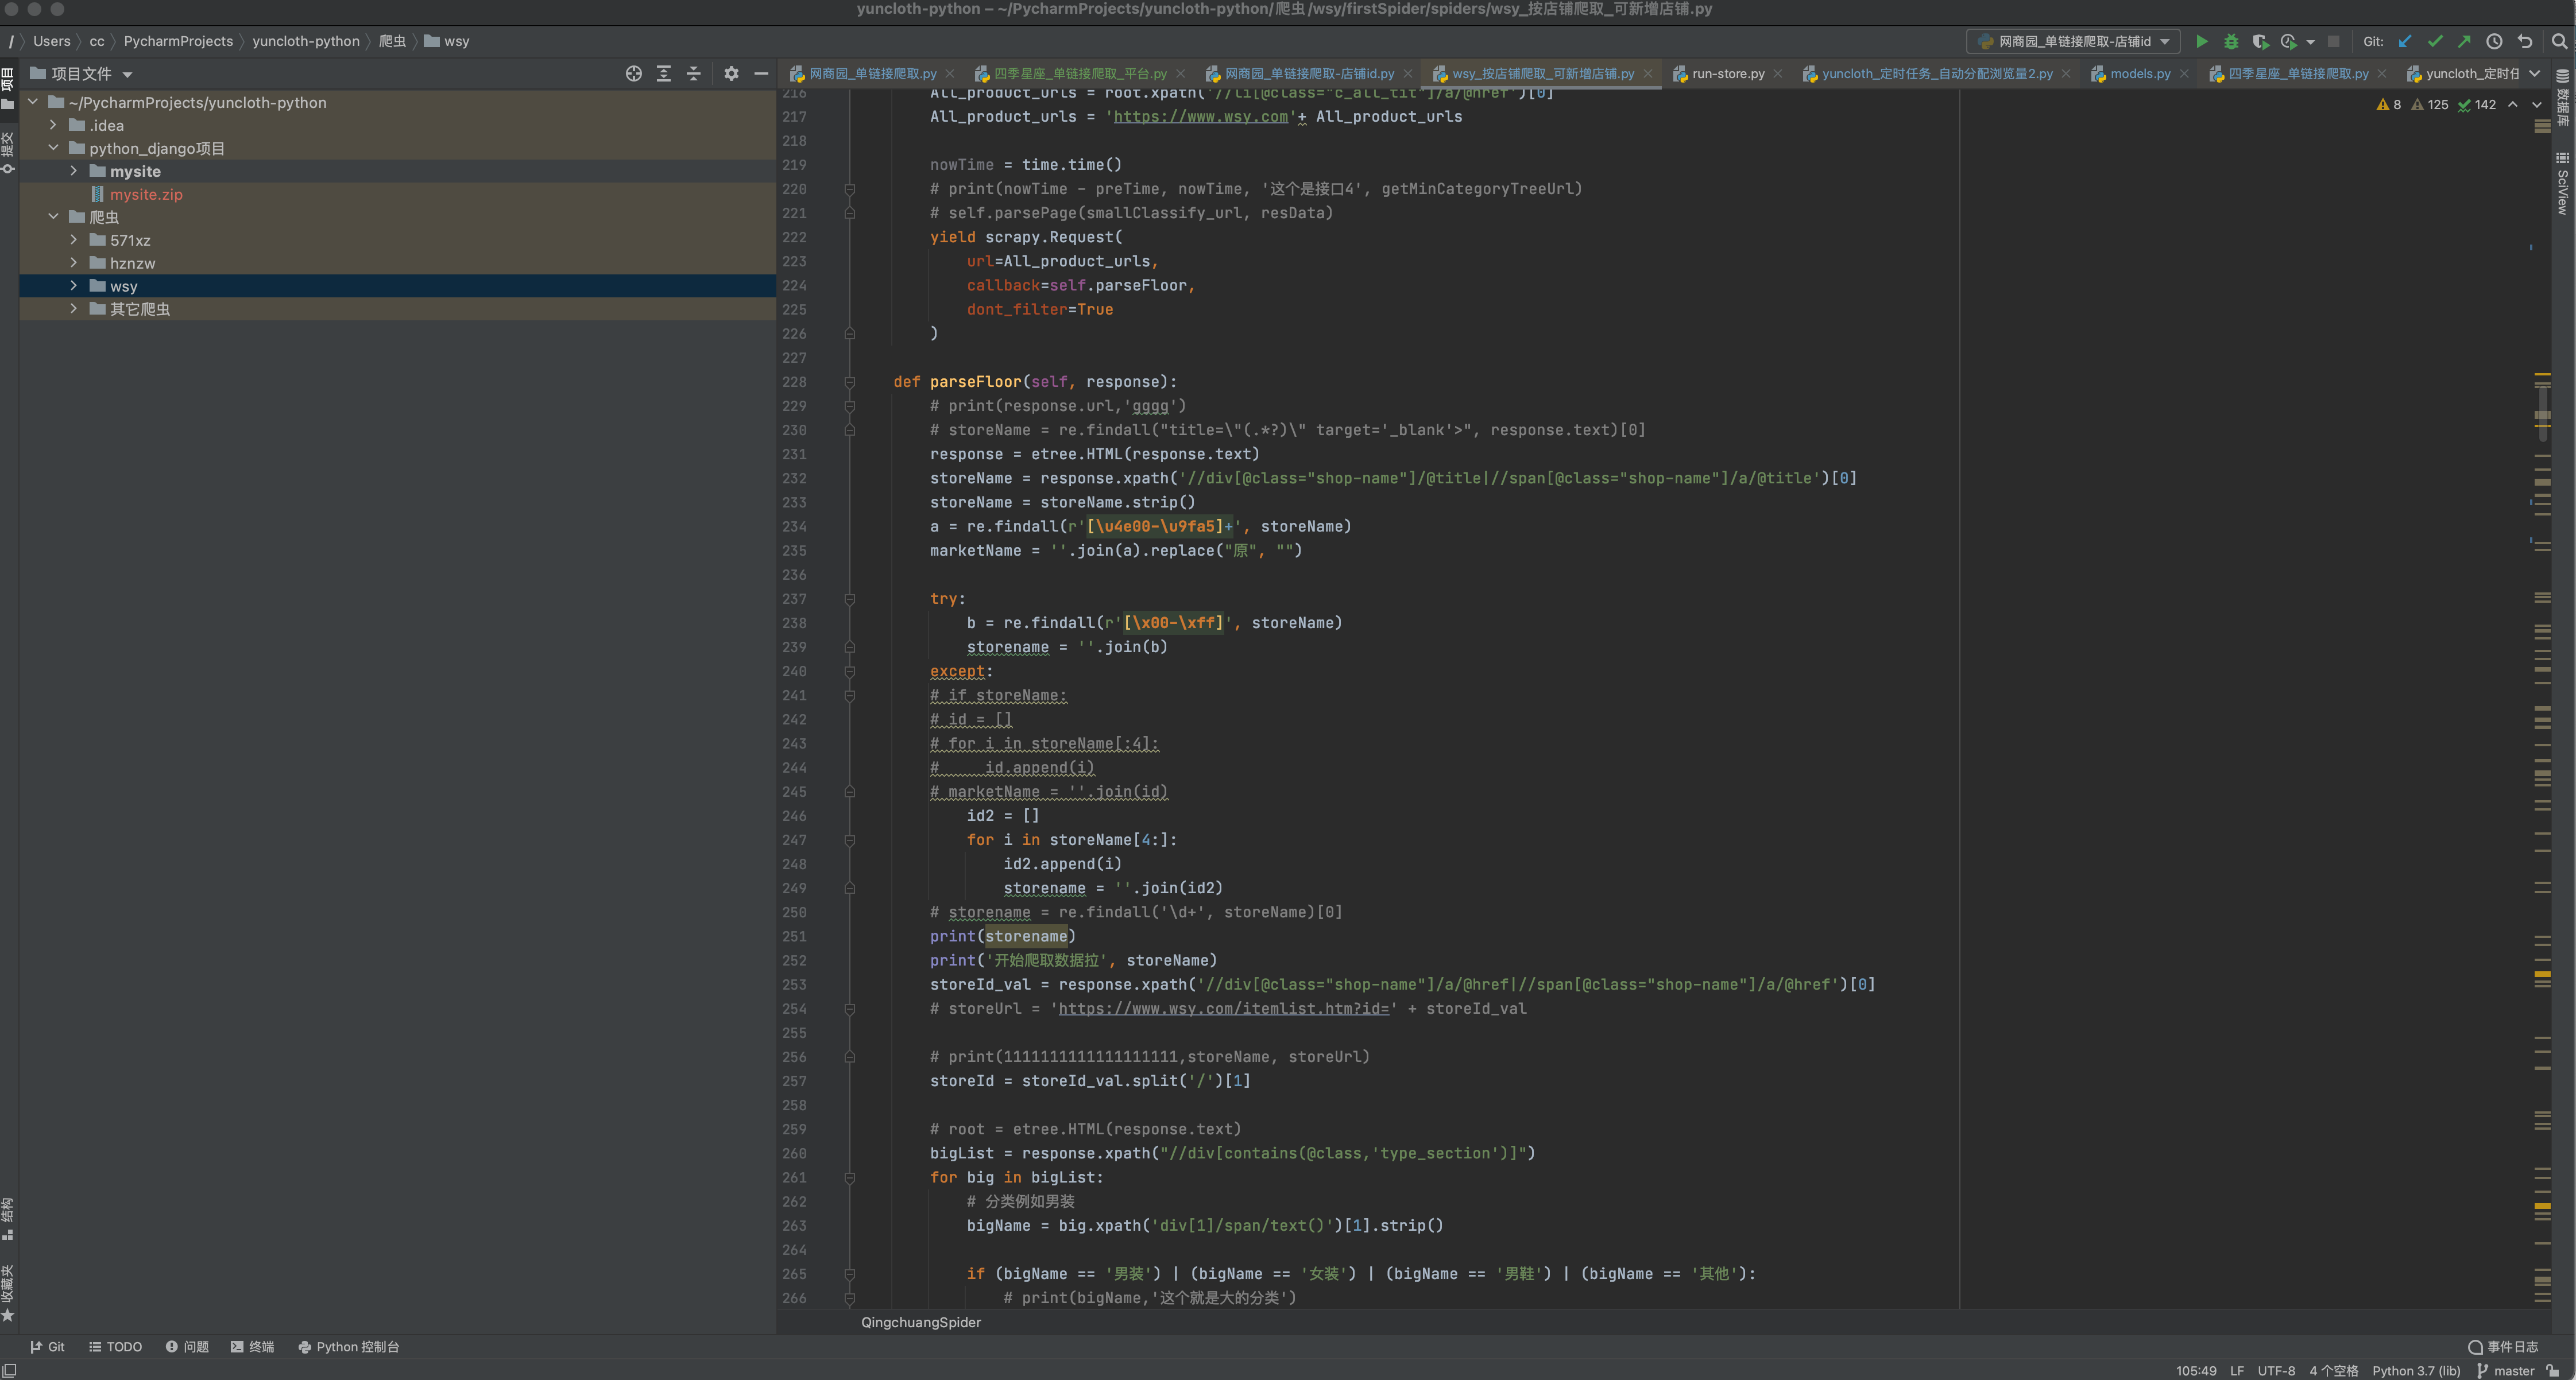Open the Python 控制台 console

(348, 1347)
